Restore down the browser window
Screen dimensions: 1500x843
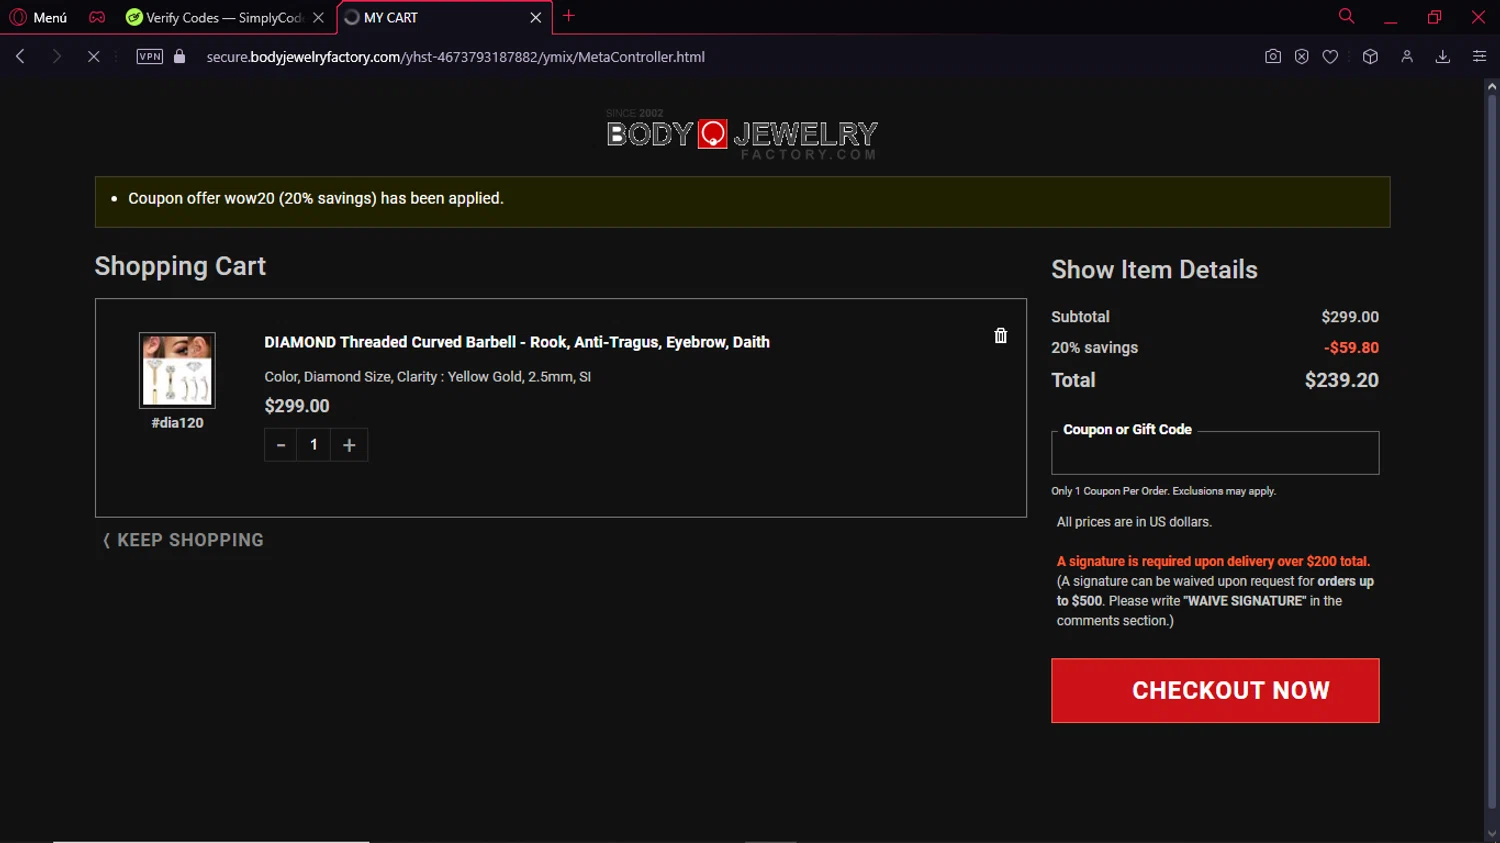[1434, 17]
